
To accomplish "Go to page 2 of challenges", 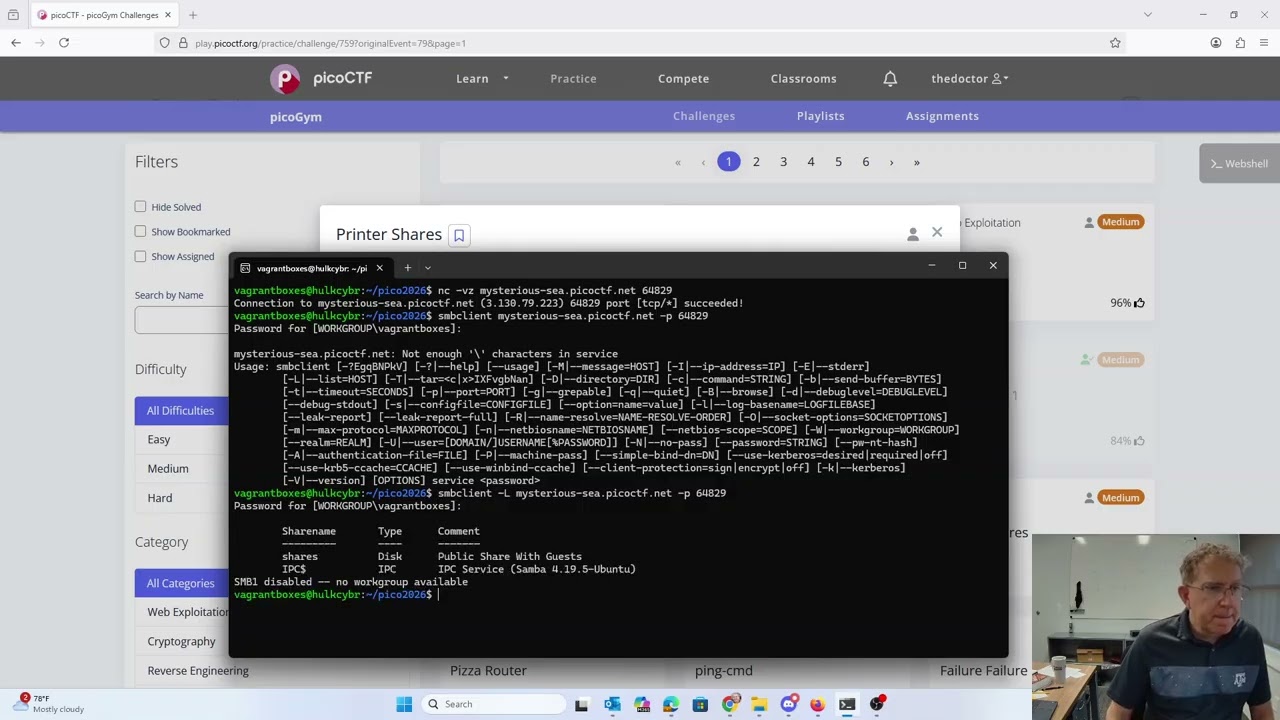I will [x=756, y=162].
